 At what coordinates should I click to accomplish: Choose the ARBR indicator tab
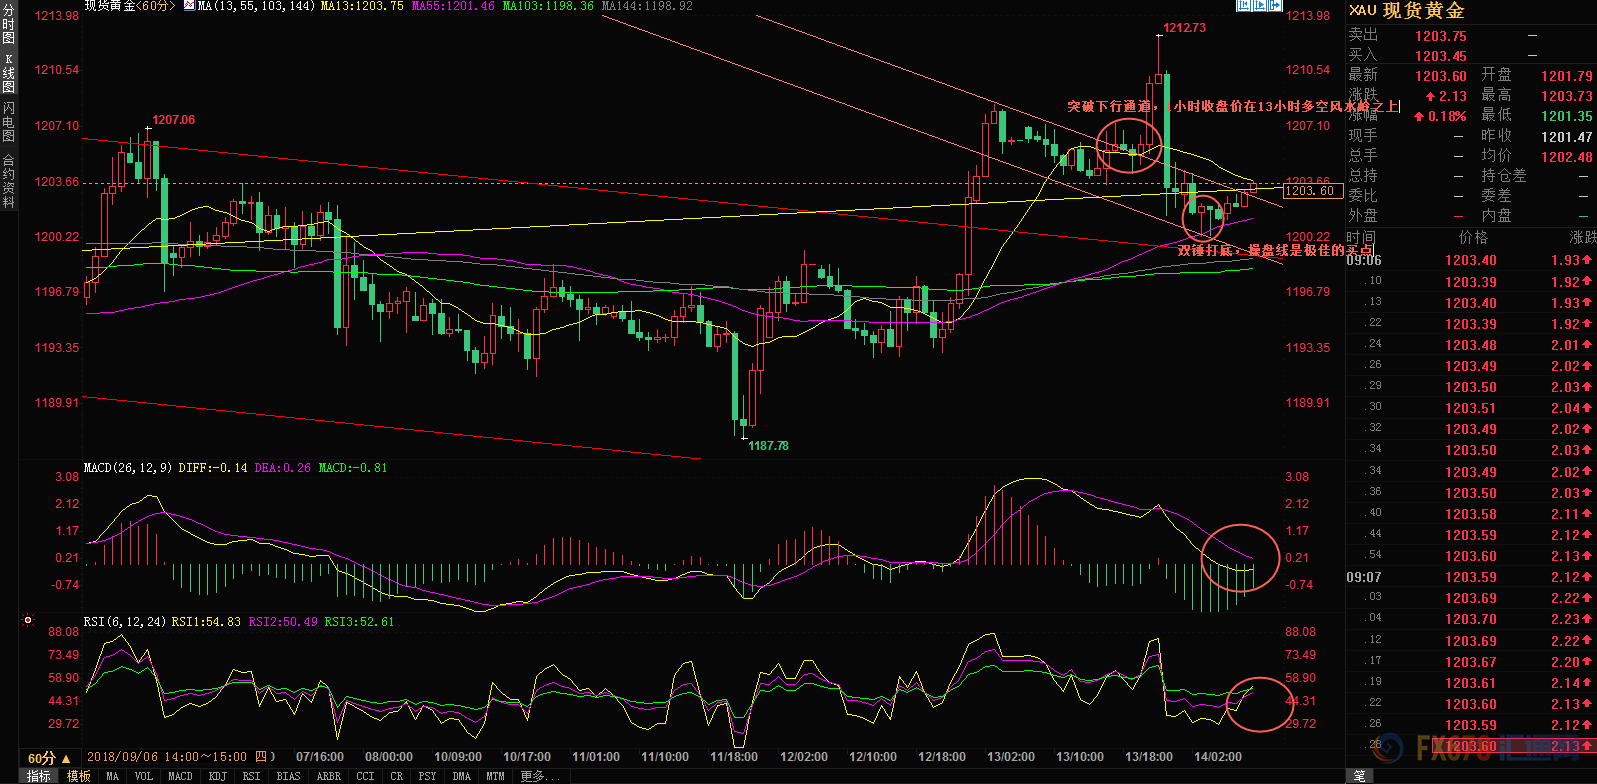[x=328, y=776]
